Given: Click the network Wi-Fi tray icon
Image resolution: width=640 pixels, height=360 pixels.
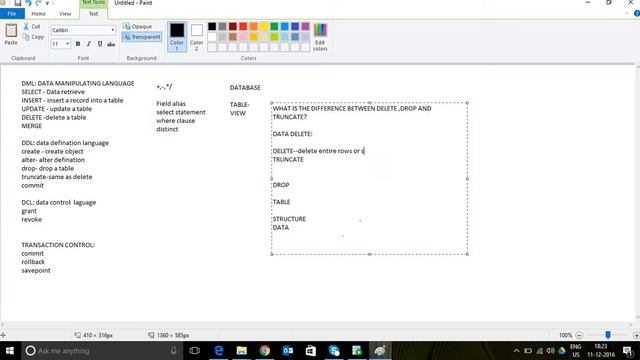Looking at the screenshot, I should [x=540, y=351].
